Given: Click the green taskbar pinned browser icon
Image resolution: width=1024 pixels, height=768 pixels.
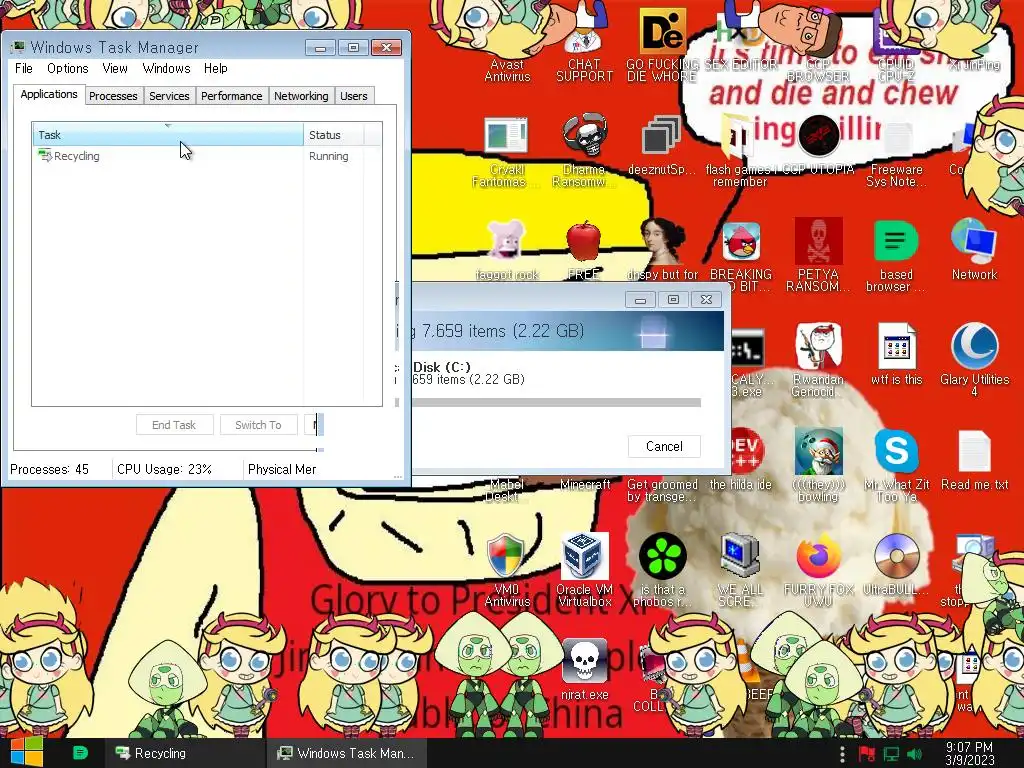Looking at the screenshot, I should [80, 753].
